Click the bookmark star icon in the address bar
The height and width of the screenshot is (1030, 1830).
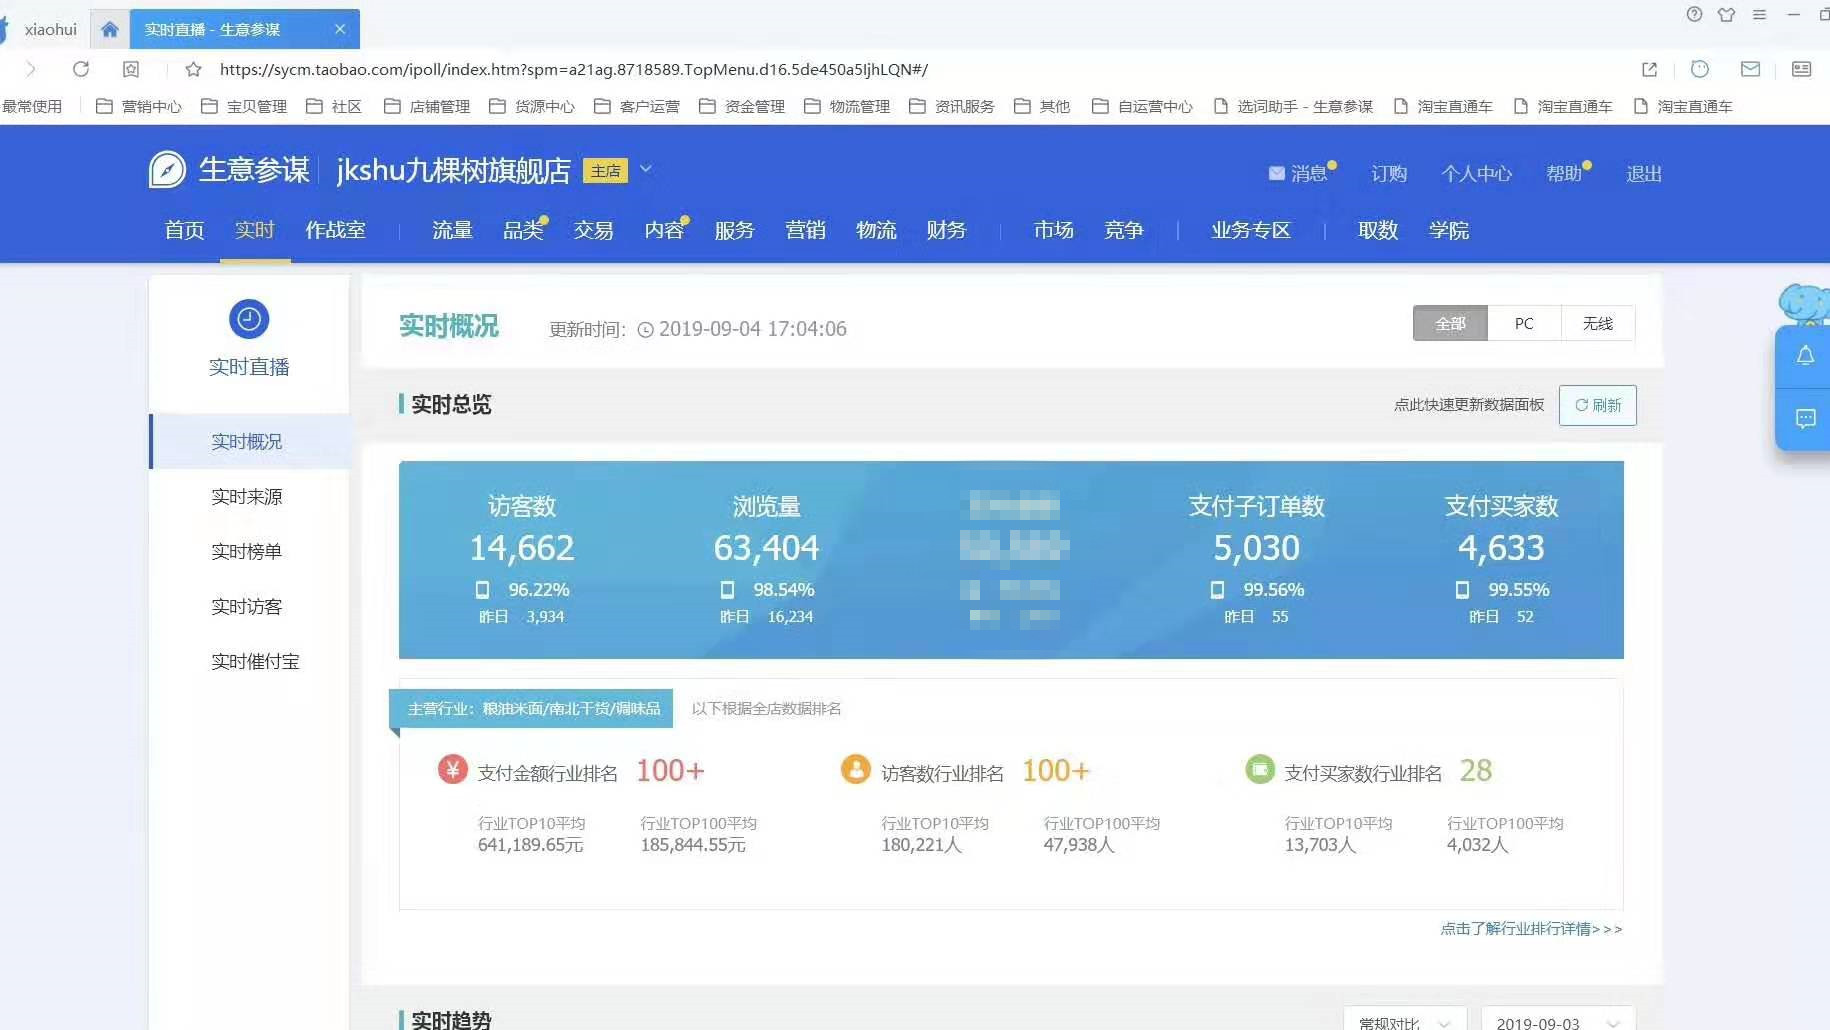(194, 69)
